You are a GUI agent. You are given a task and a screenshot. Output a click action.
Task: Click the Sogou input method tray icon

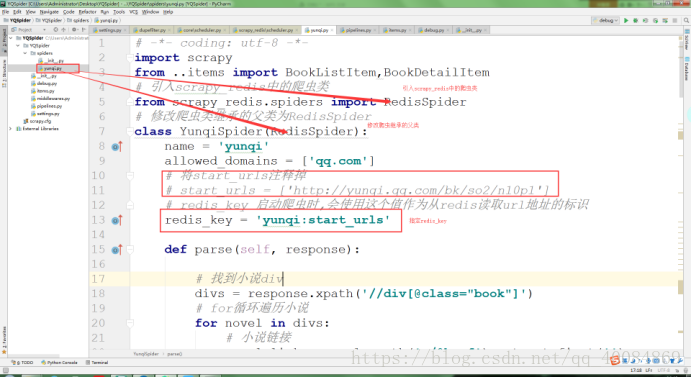[615, 361]
